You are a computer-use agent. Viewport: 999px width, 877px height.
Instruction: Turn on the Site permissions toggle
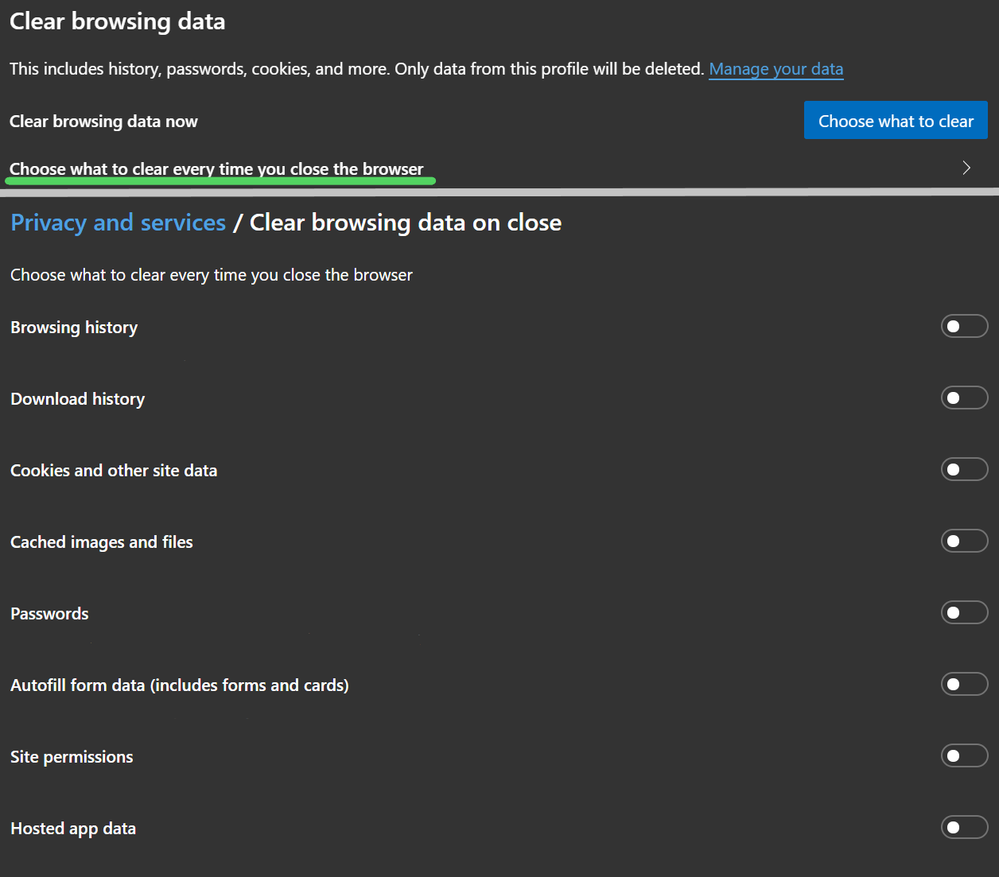tap(964, 756)
